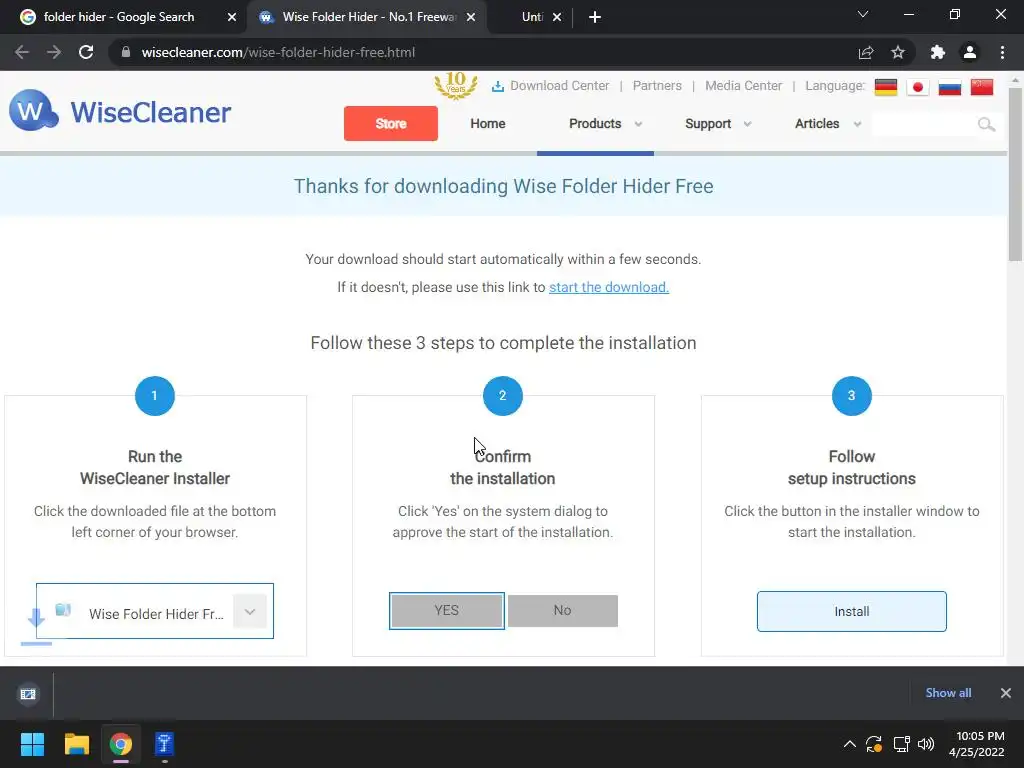Share this page icon in address bar
Screen dimensions: 1024x768
pyautogui.click(x=866, y=52)
